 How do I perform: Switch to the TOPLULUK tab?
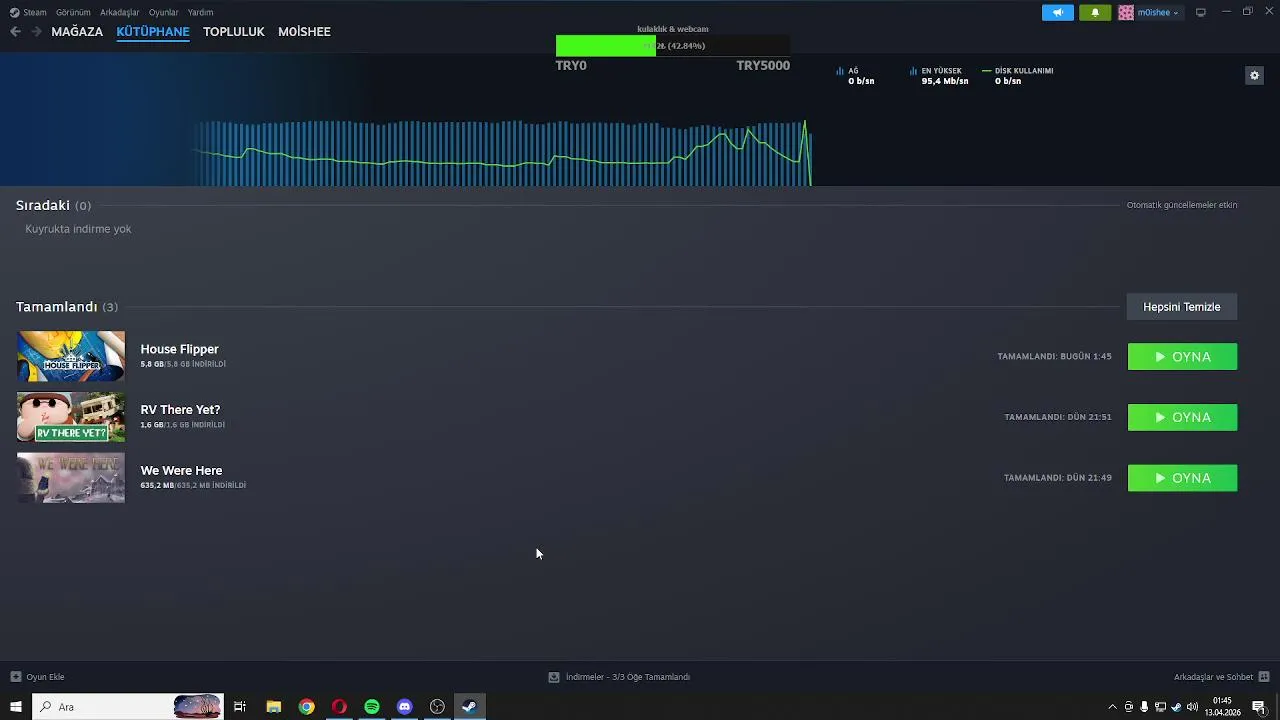(x=233, y=32)
